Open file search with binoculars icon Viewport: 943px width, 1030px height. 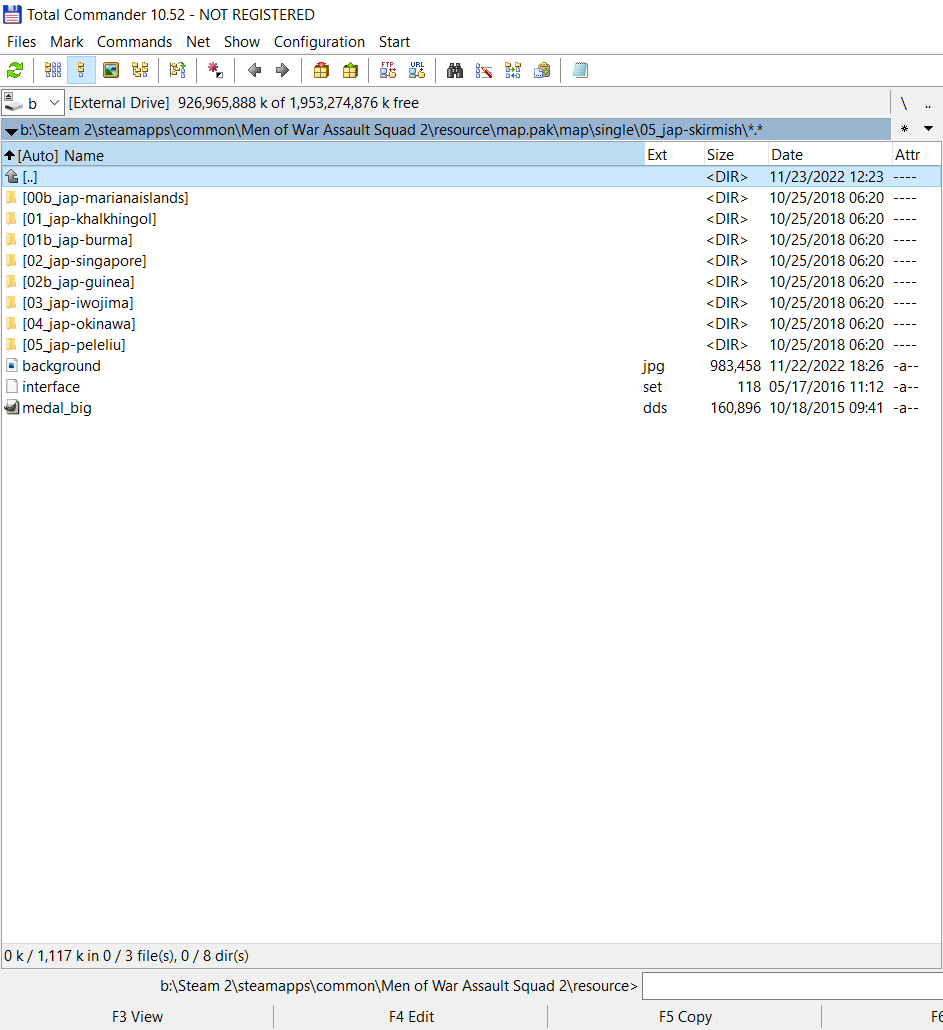tap(454, 70)
